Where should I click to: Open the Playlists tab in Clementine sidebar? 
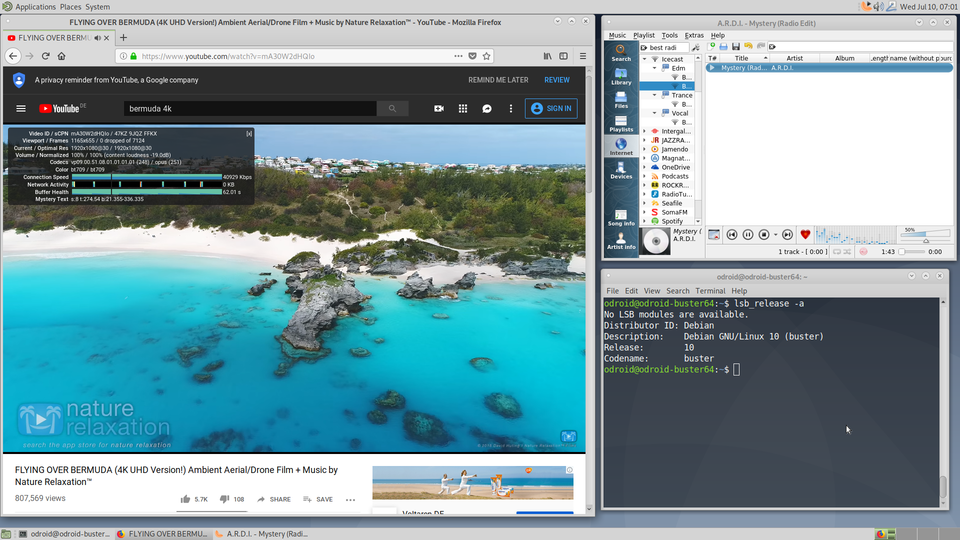621,124
